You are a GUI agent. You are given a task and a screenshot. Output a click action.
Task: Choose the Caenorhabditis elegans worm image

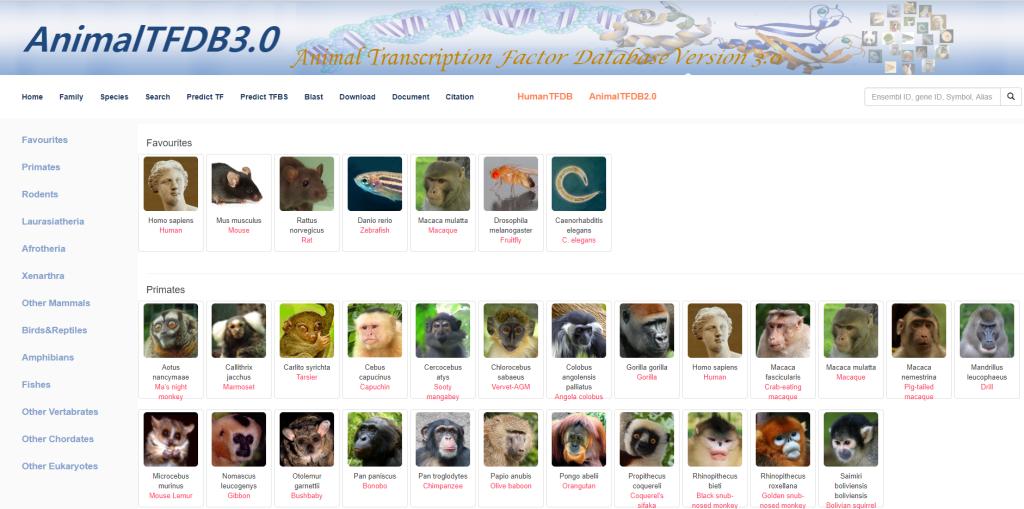coord(579,184)
